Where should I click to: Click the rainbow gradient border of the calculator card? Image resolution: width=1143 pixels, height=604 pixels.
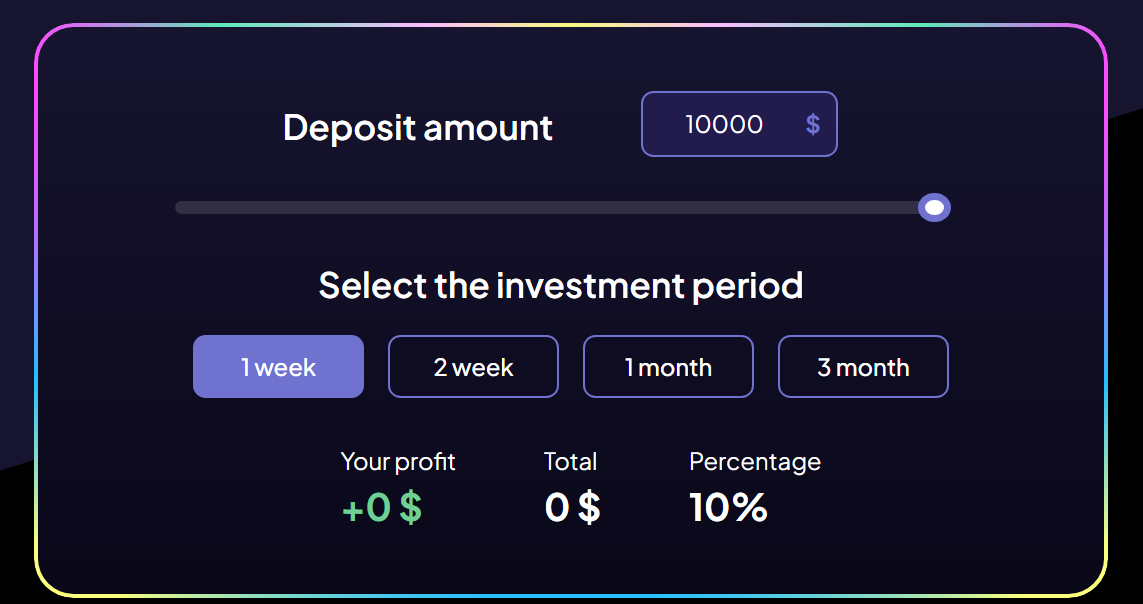click(36, 300)
